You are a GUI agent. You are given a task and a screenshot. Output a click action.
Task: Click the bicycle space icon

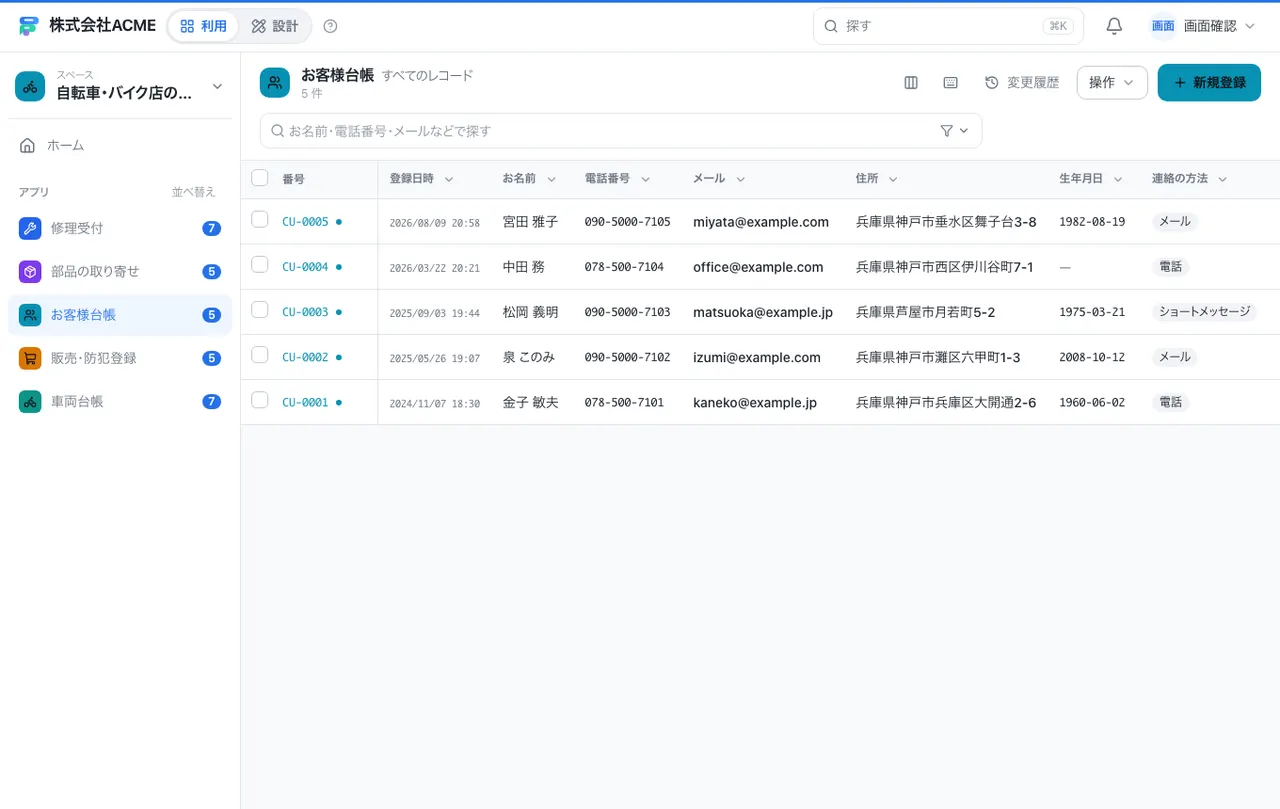[x=30, y=87]
